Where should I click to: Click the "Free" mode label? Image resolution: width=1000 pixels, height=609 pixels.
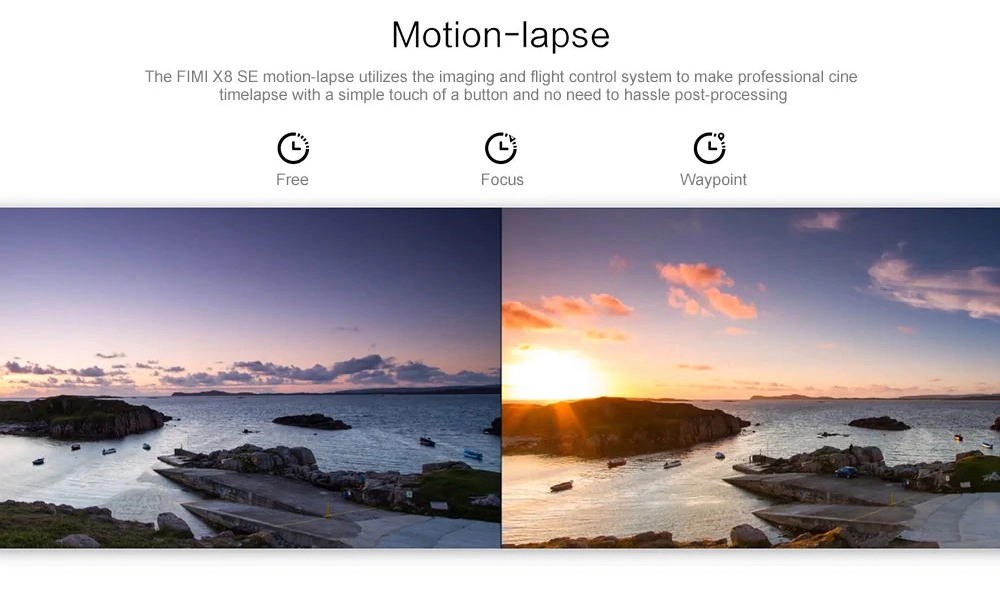pyautogui.click(x=292, y=180)
